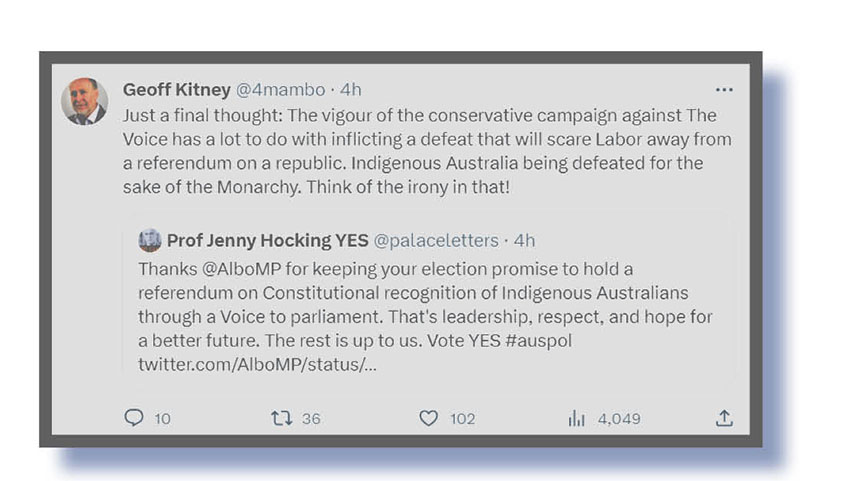Open the view analytics bar chart icon
Screen dimensions: 850x481
pyautogui.click(x=576, y=418)
